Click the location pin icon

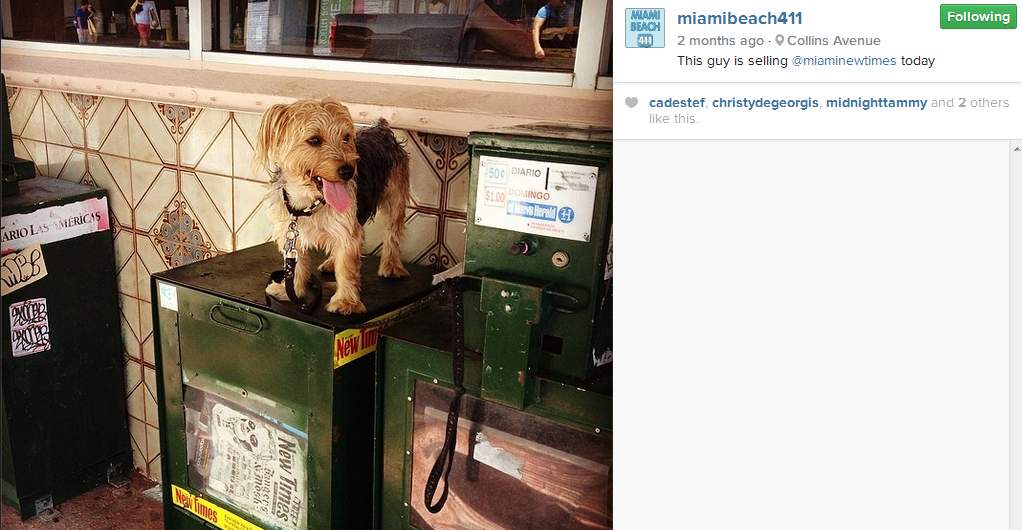[x=779, y=40]
